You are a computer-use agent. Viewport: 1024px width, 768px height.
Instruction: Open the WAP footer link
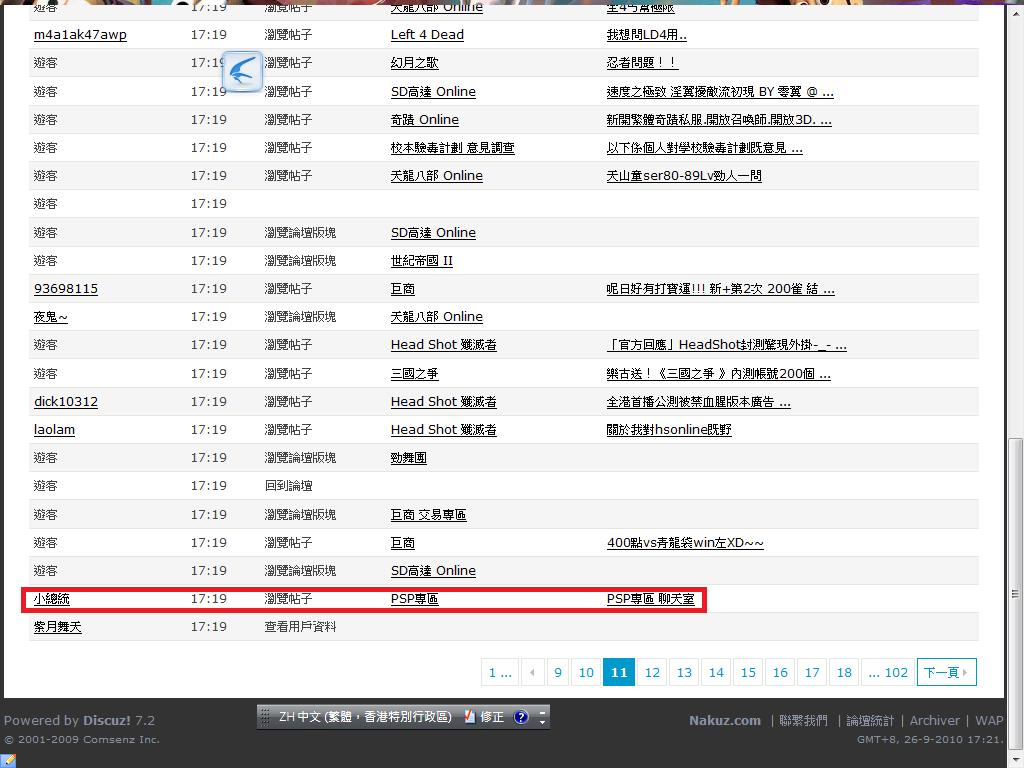[x=989, y=720]
